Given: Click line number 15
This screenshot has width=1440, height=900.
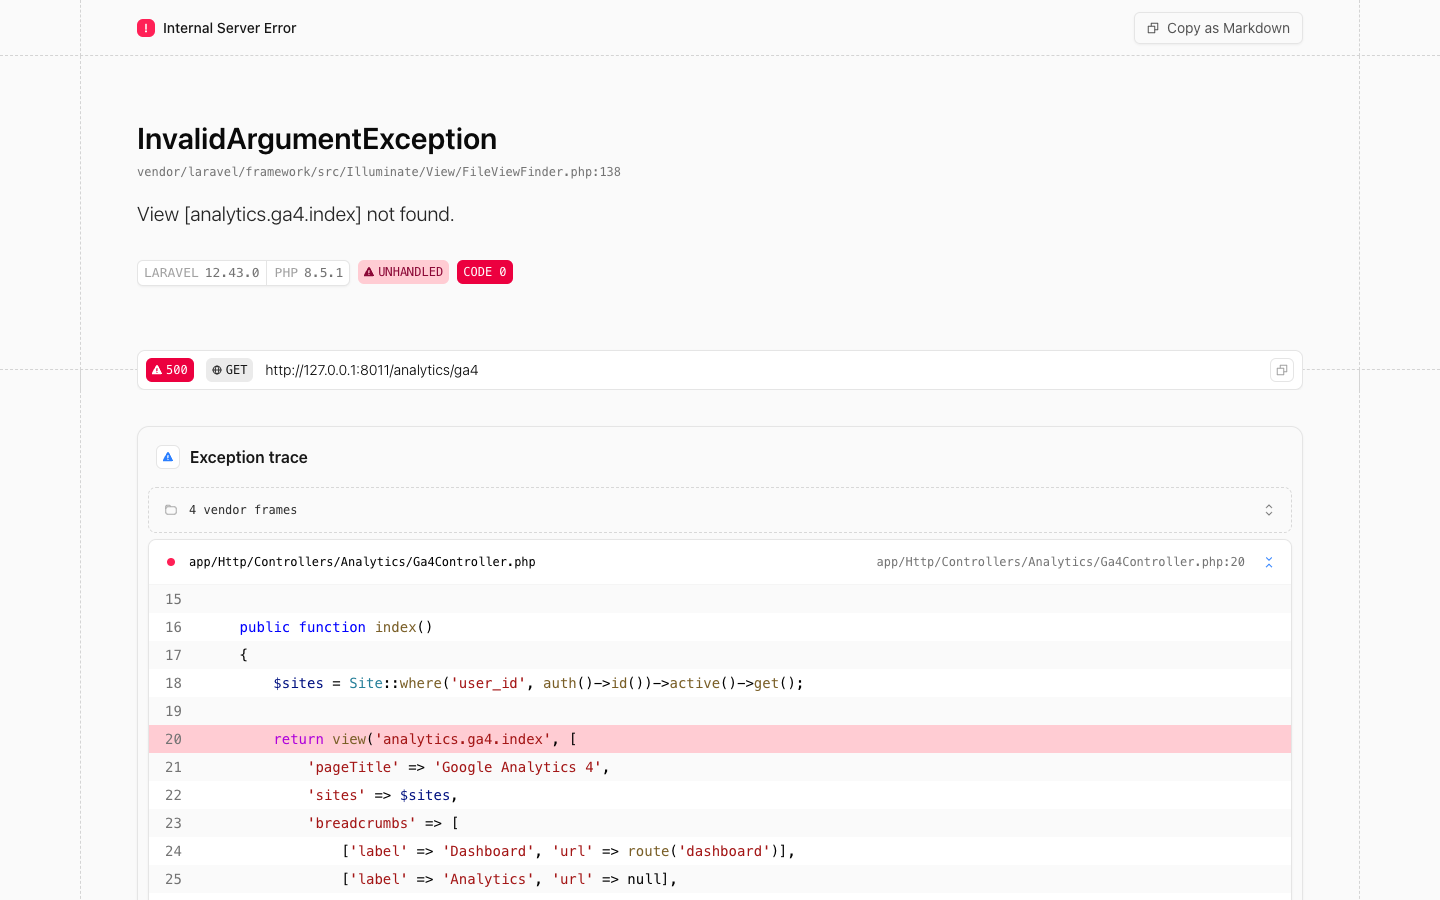Looking at the screenshot, I should coord(173,599).
